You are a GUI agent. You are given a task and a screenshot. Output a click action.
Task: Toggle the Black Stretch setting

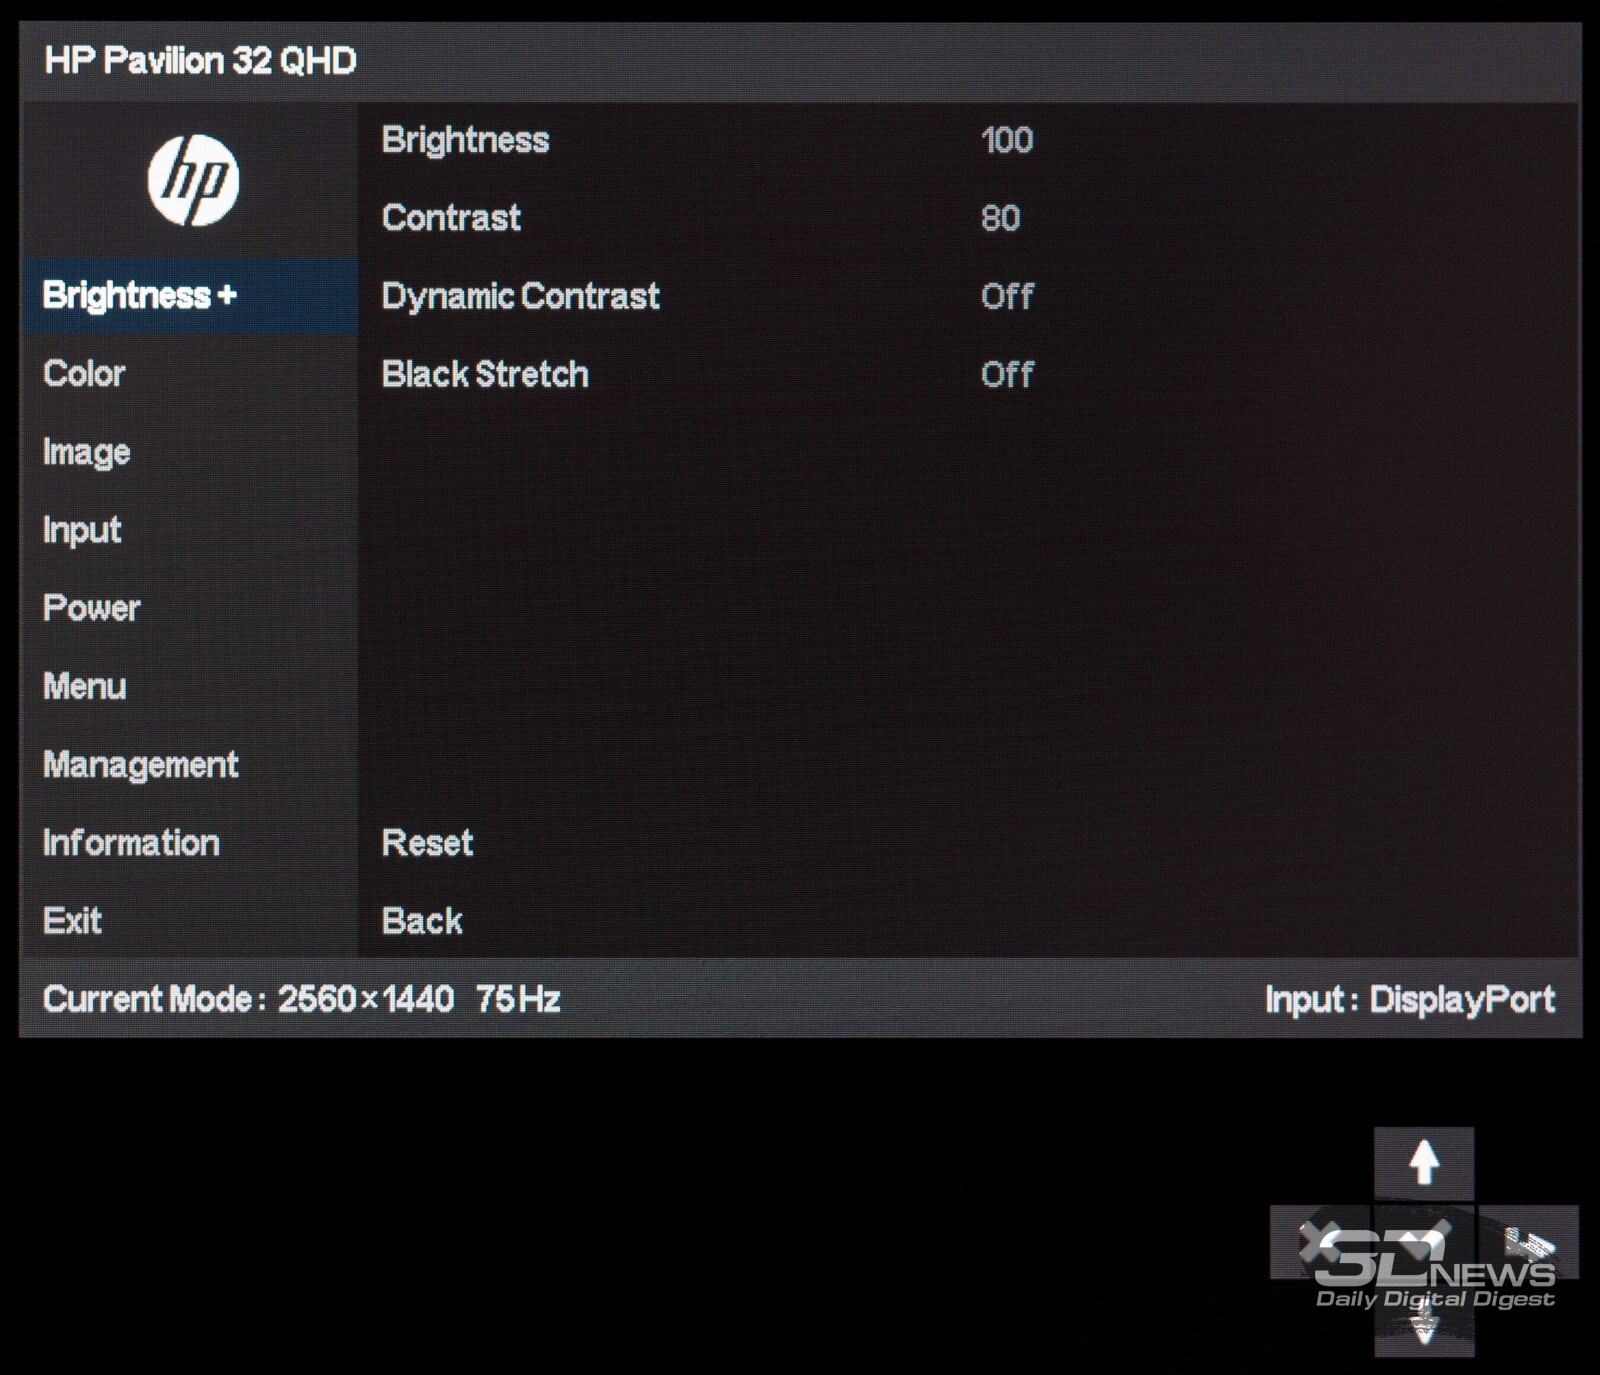click(x=968, y=374)
